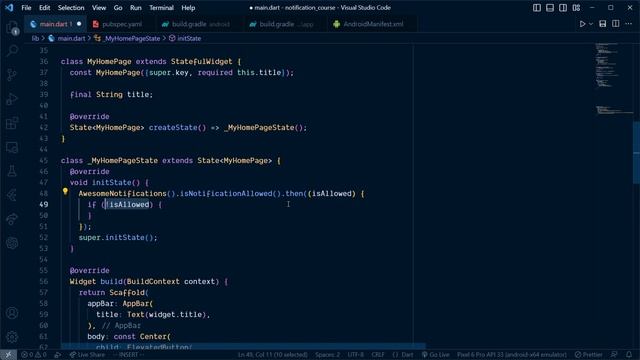The height and width of the screenshot is (360, 640).
Task: Open the Go menu
Action: click(118, 8)
